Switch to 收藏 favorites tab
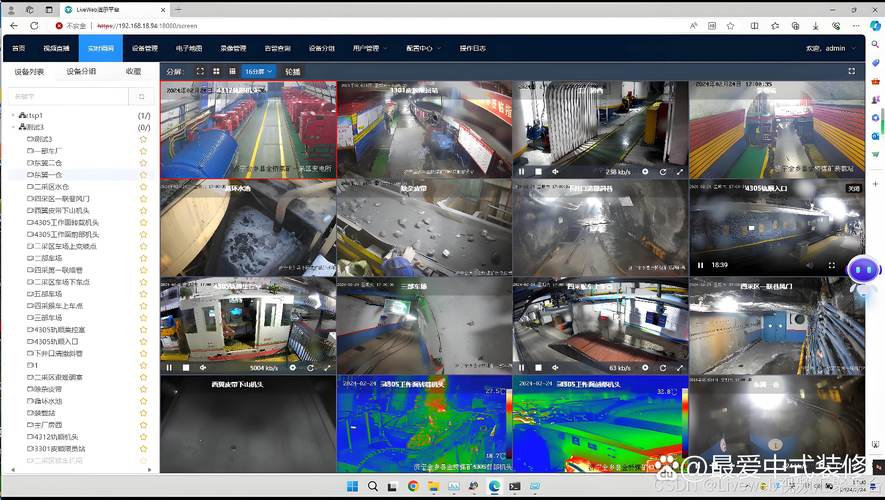This screenshot has height=500, width=885. point(134,72)
